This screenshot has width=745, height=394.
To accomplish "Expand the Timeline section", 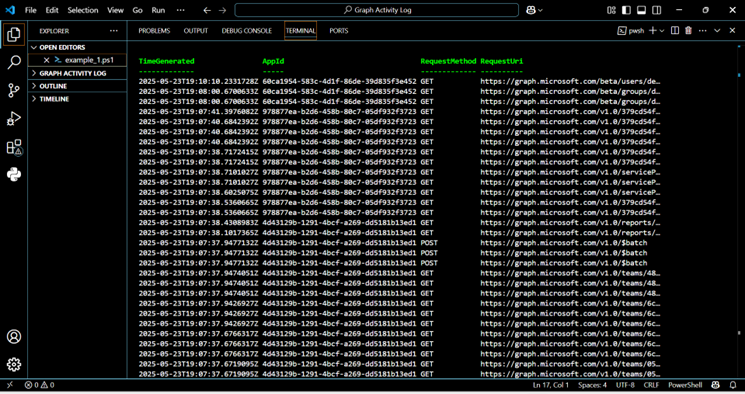I will point(77,99).
